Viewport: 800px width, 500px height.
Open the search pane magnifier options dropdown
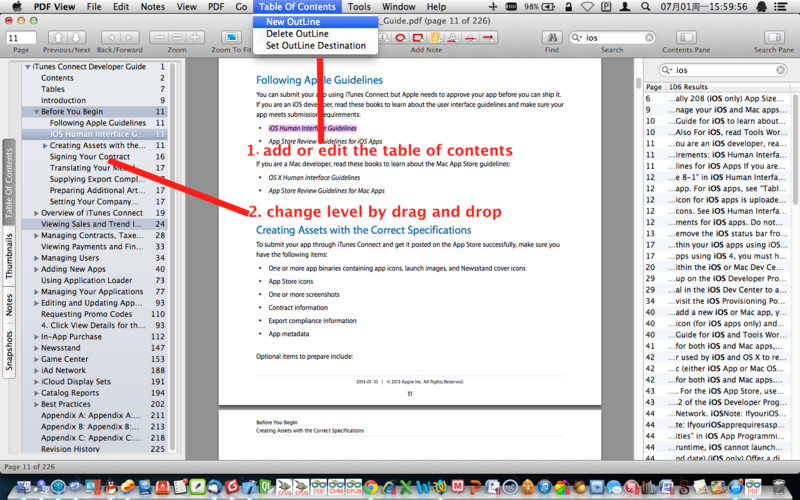tap(667, 70)
